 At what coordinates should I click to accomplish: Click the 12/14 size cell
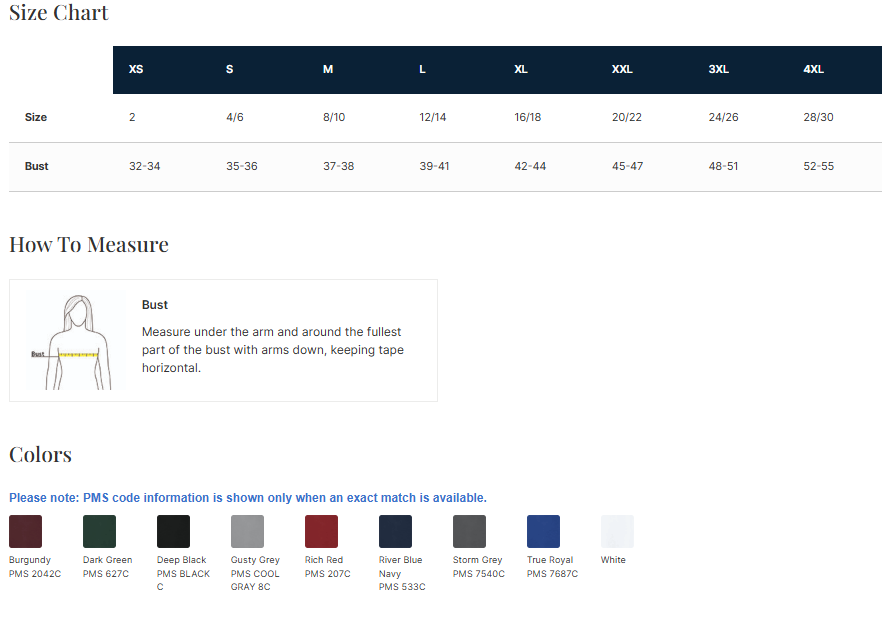coord(433,117)
